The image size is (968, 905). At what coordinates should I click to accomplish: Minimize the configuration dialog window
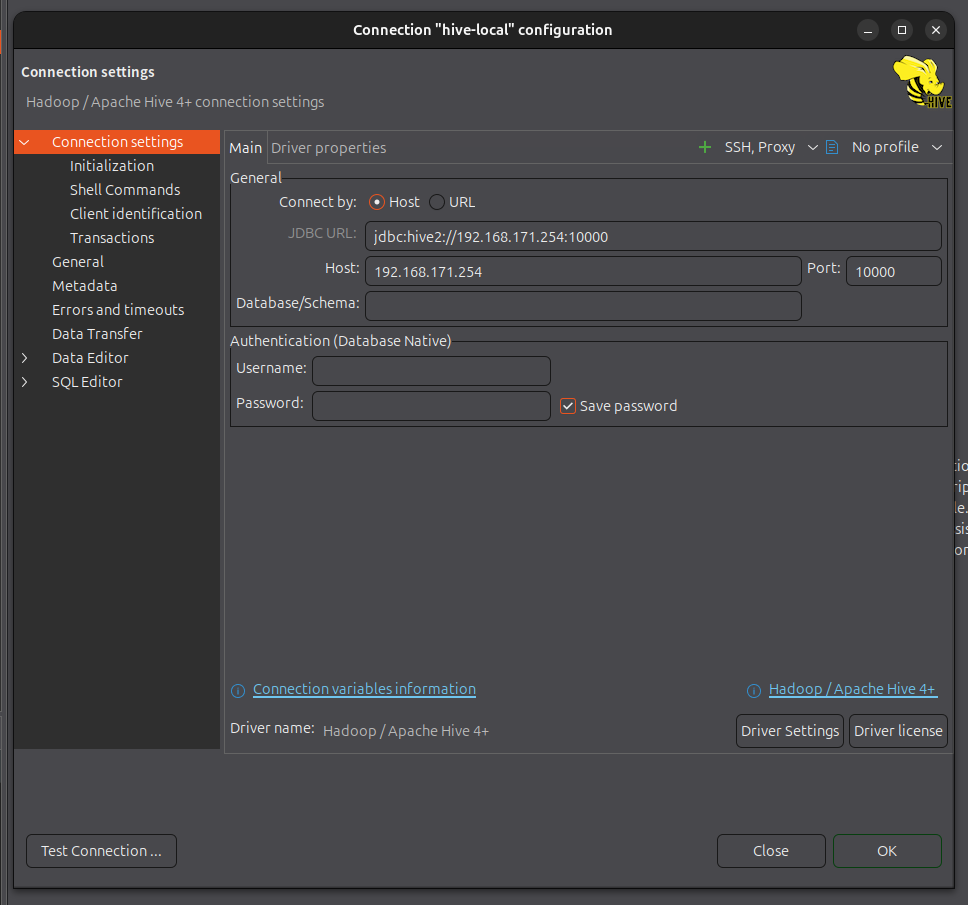click(868, 30)
